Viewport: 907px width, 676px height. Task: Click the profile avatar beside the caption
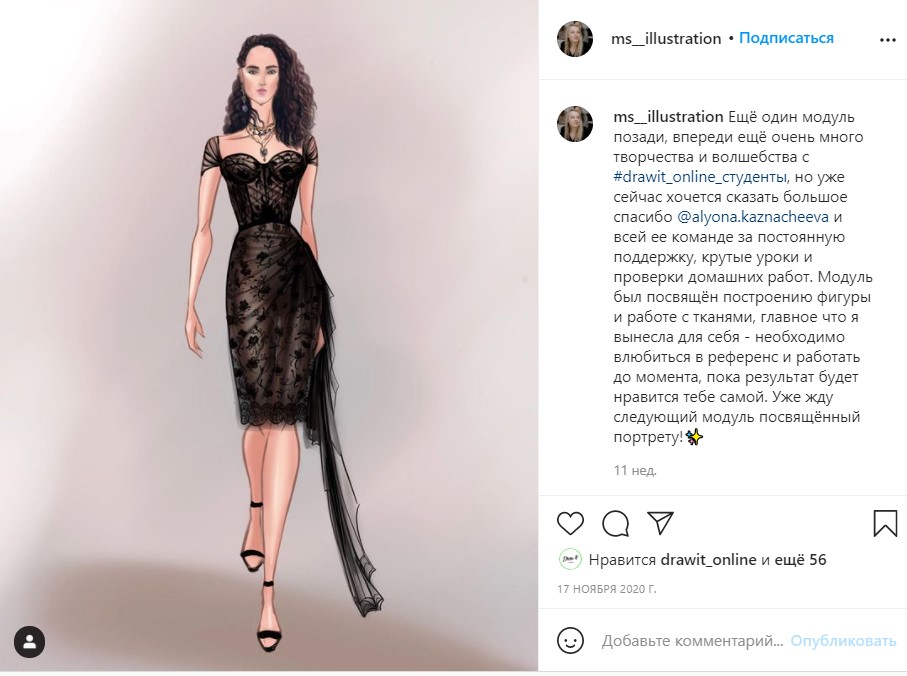[575, 124]
